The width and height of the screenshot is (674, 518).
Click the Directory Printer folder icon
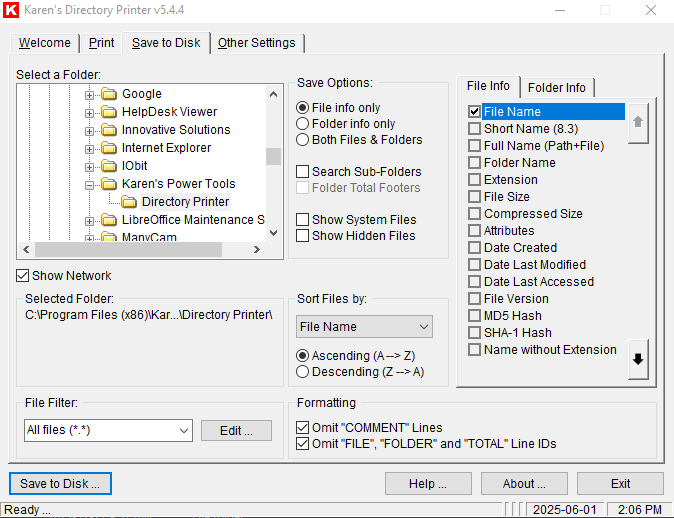pyautogui.click(x=129, y=202)
